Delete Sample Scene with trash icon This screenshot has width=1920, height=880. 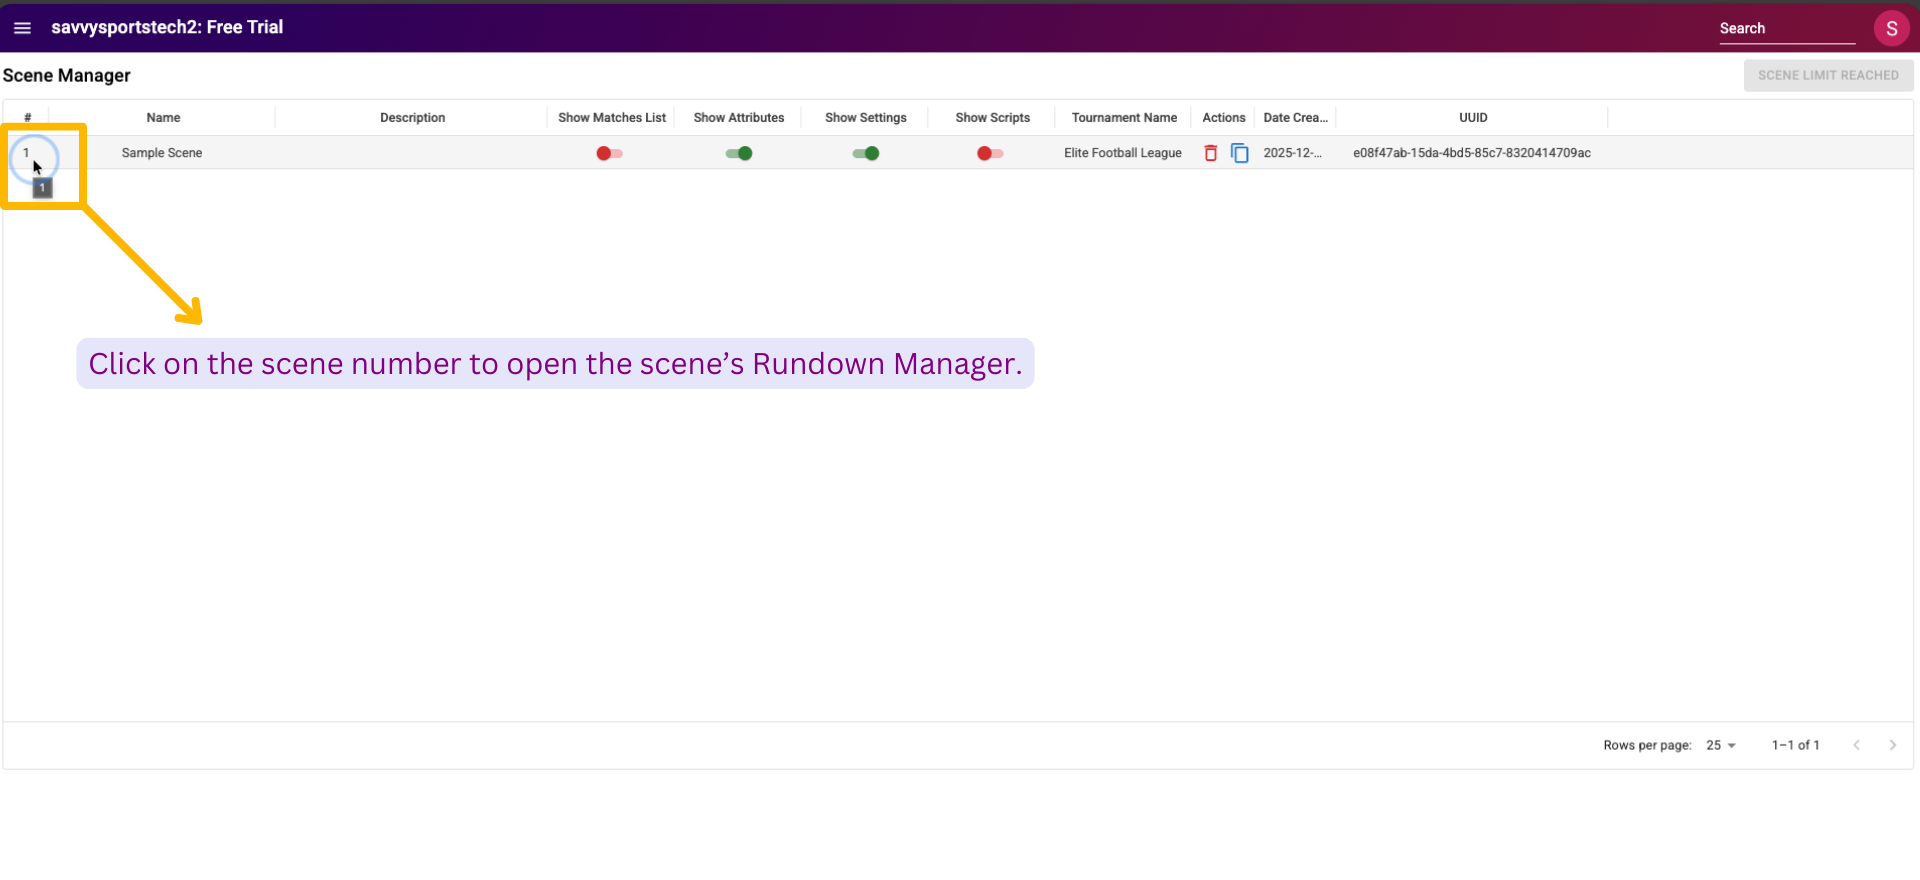(1210, 153)
